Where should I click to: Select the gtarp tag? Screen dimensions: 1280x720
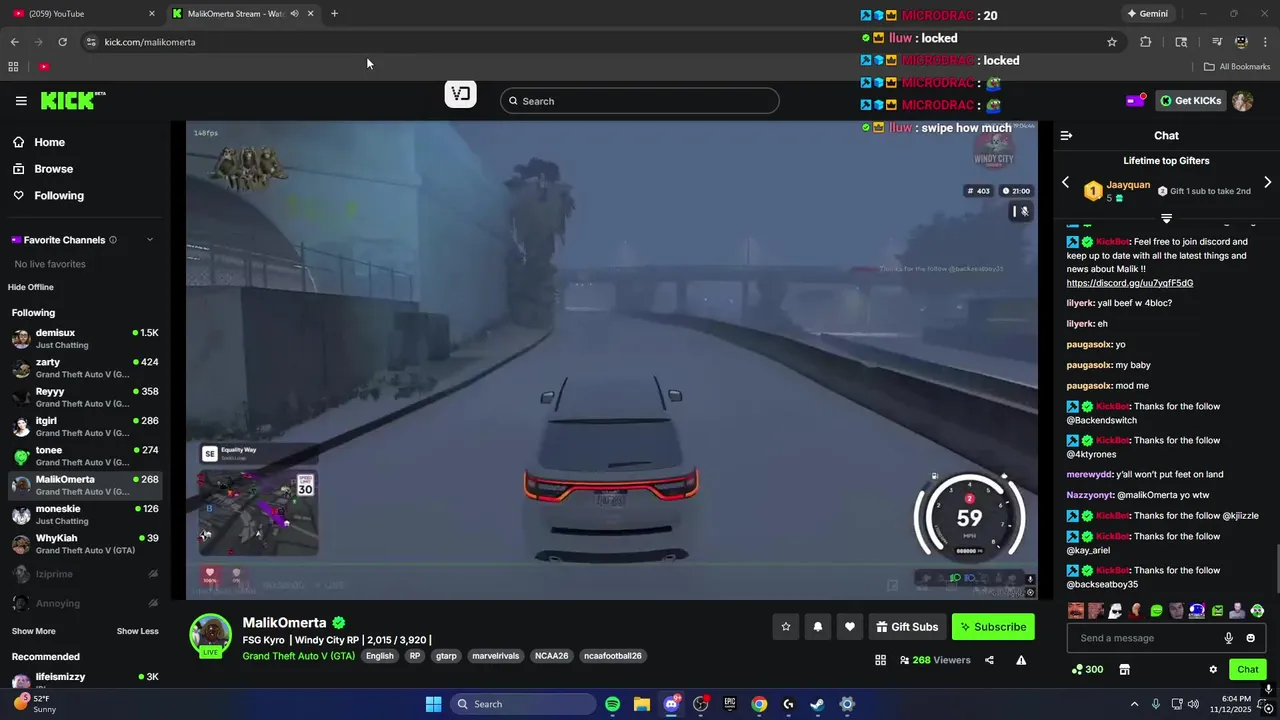coord(446,656)
